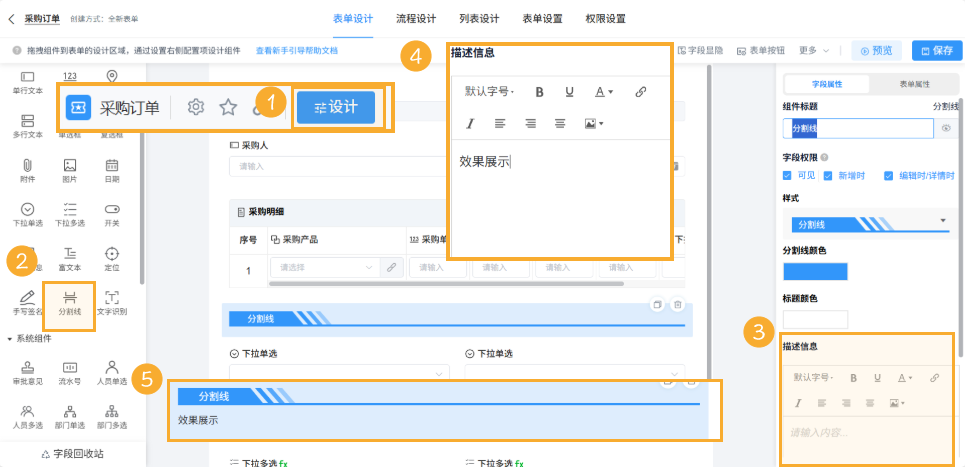The width and height of the screenshot is (965, 467).
Task: Expand the 更多 menu in toolbar
Action: [x=812, y=50]
